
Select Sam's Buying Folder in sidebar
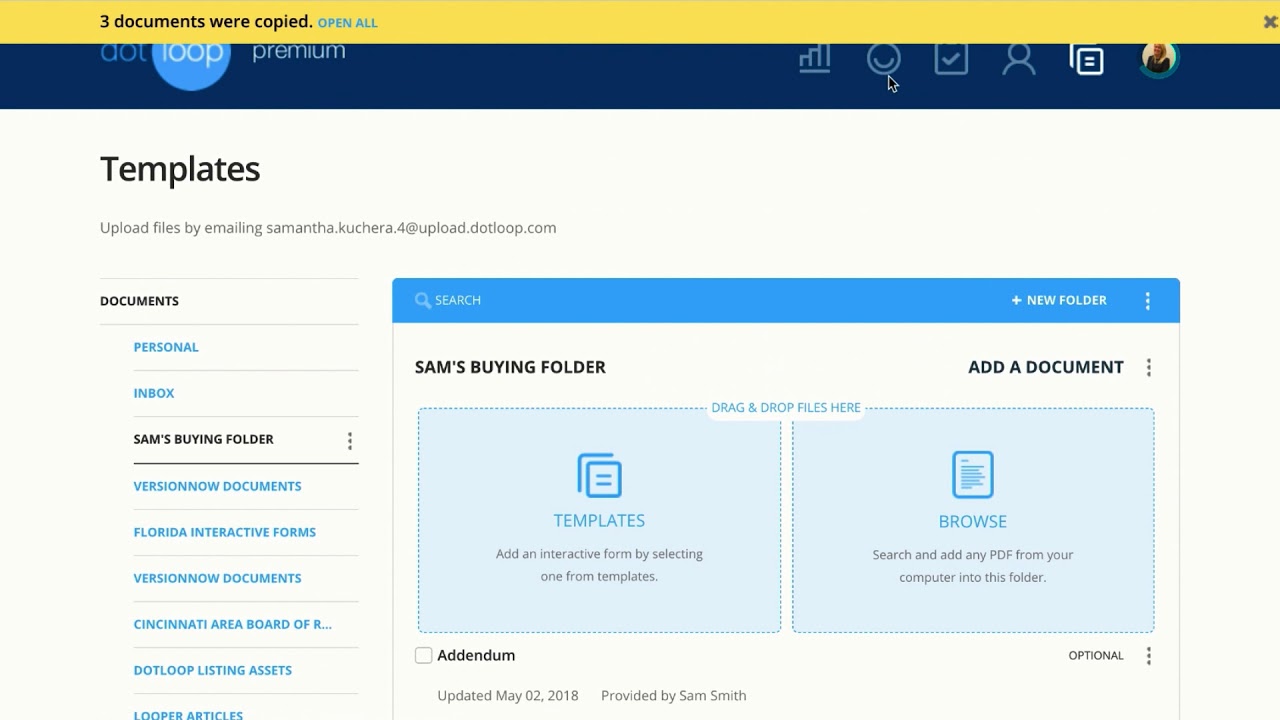pyautogui.click(x=204, y=439)
